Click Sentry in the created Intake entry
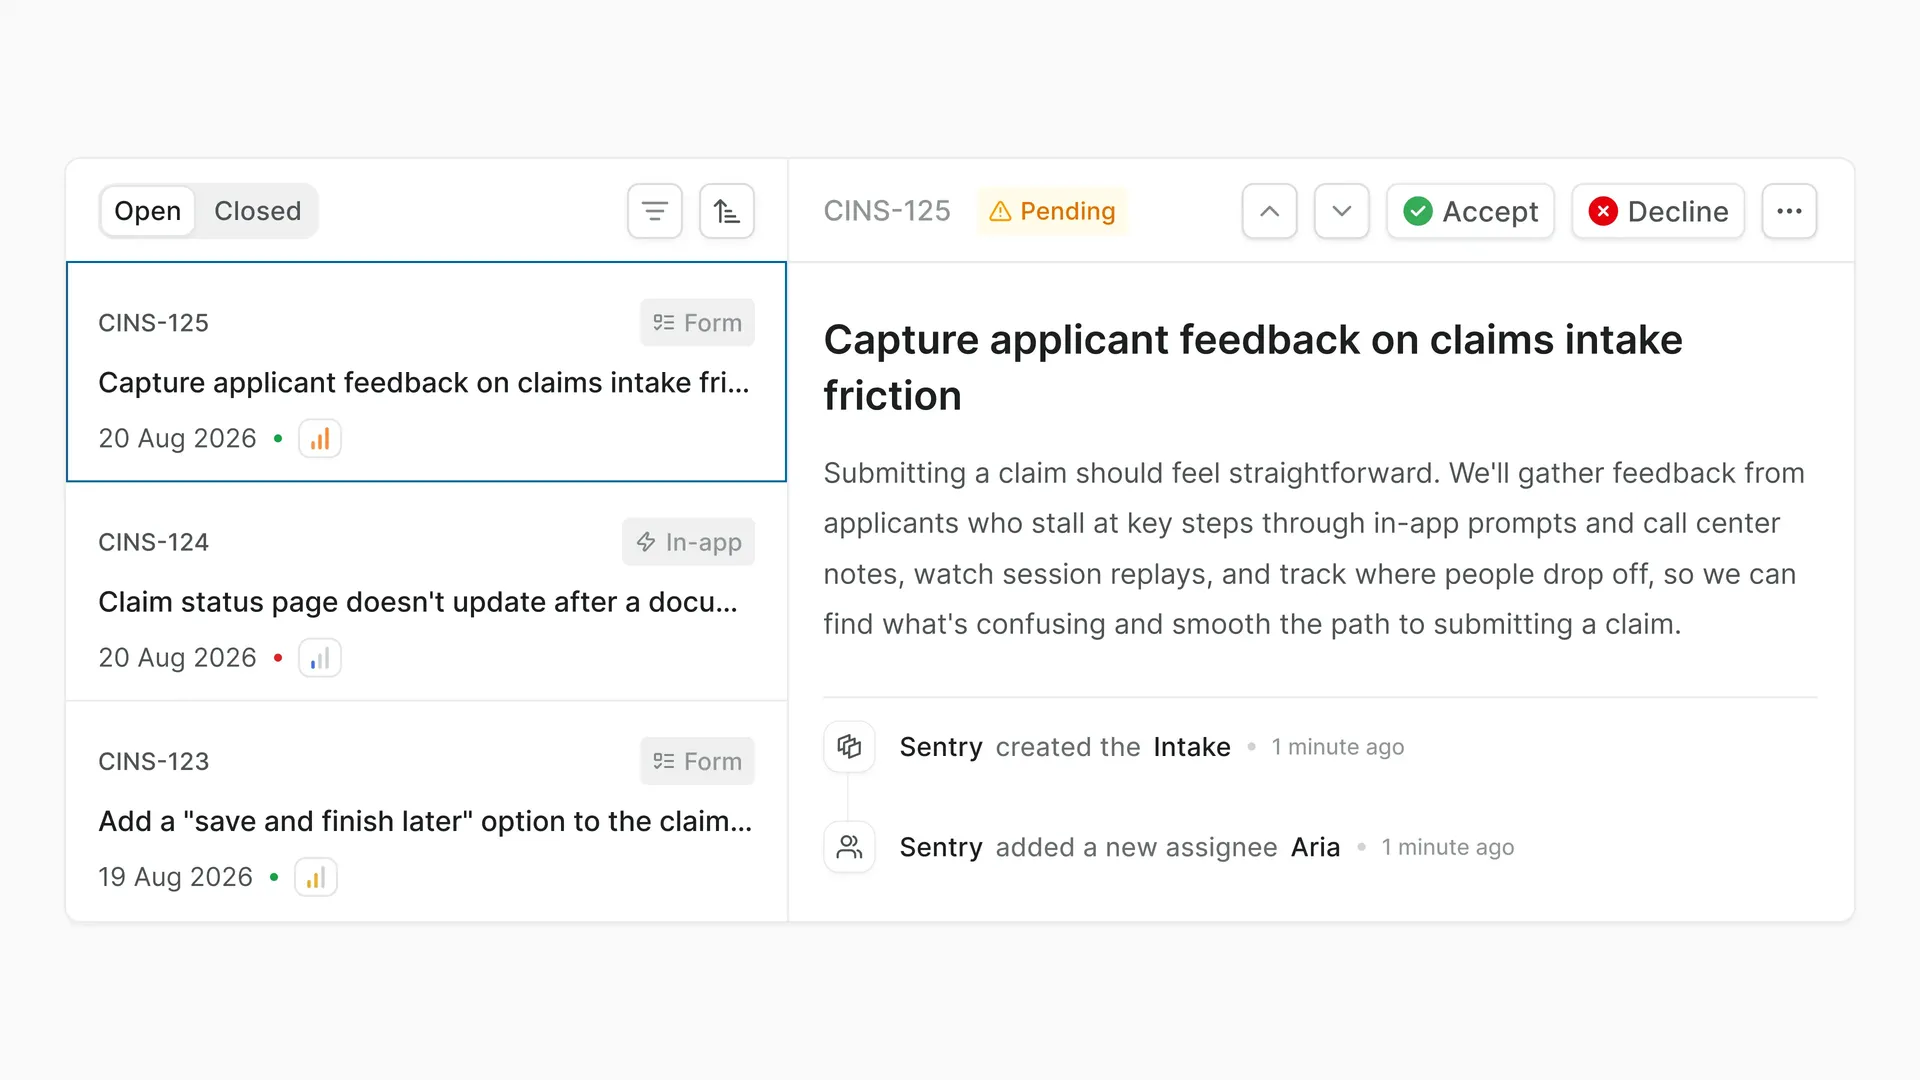 pos(941,747)
